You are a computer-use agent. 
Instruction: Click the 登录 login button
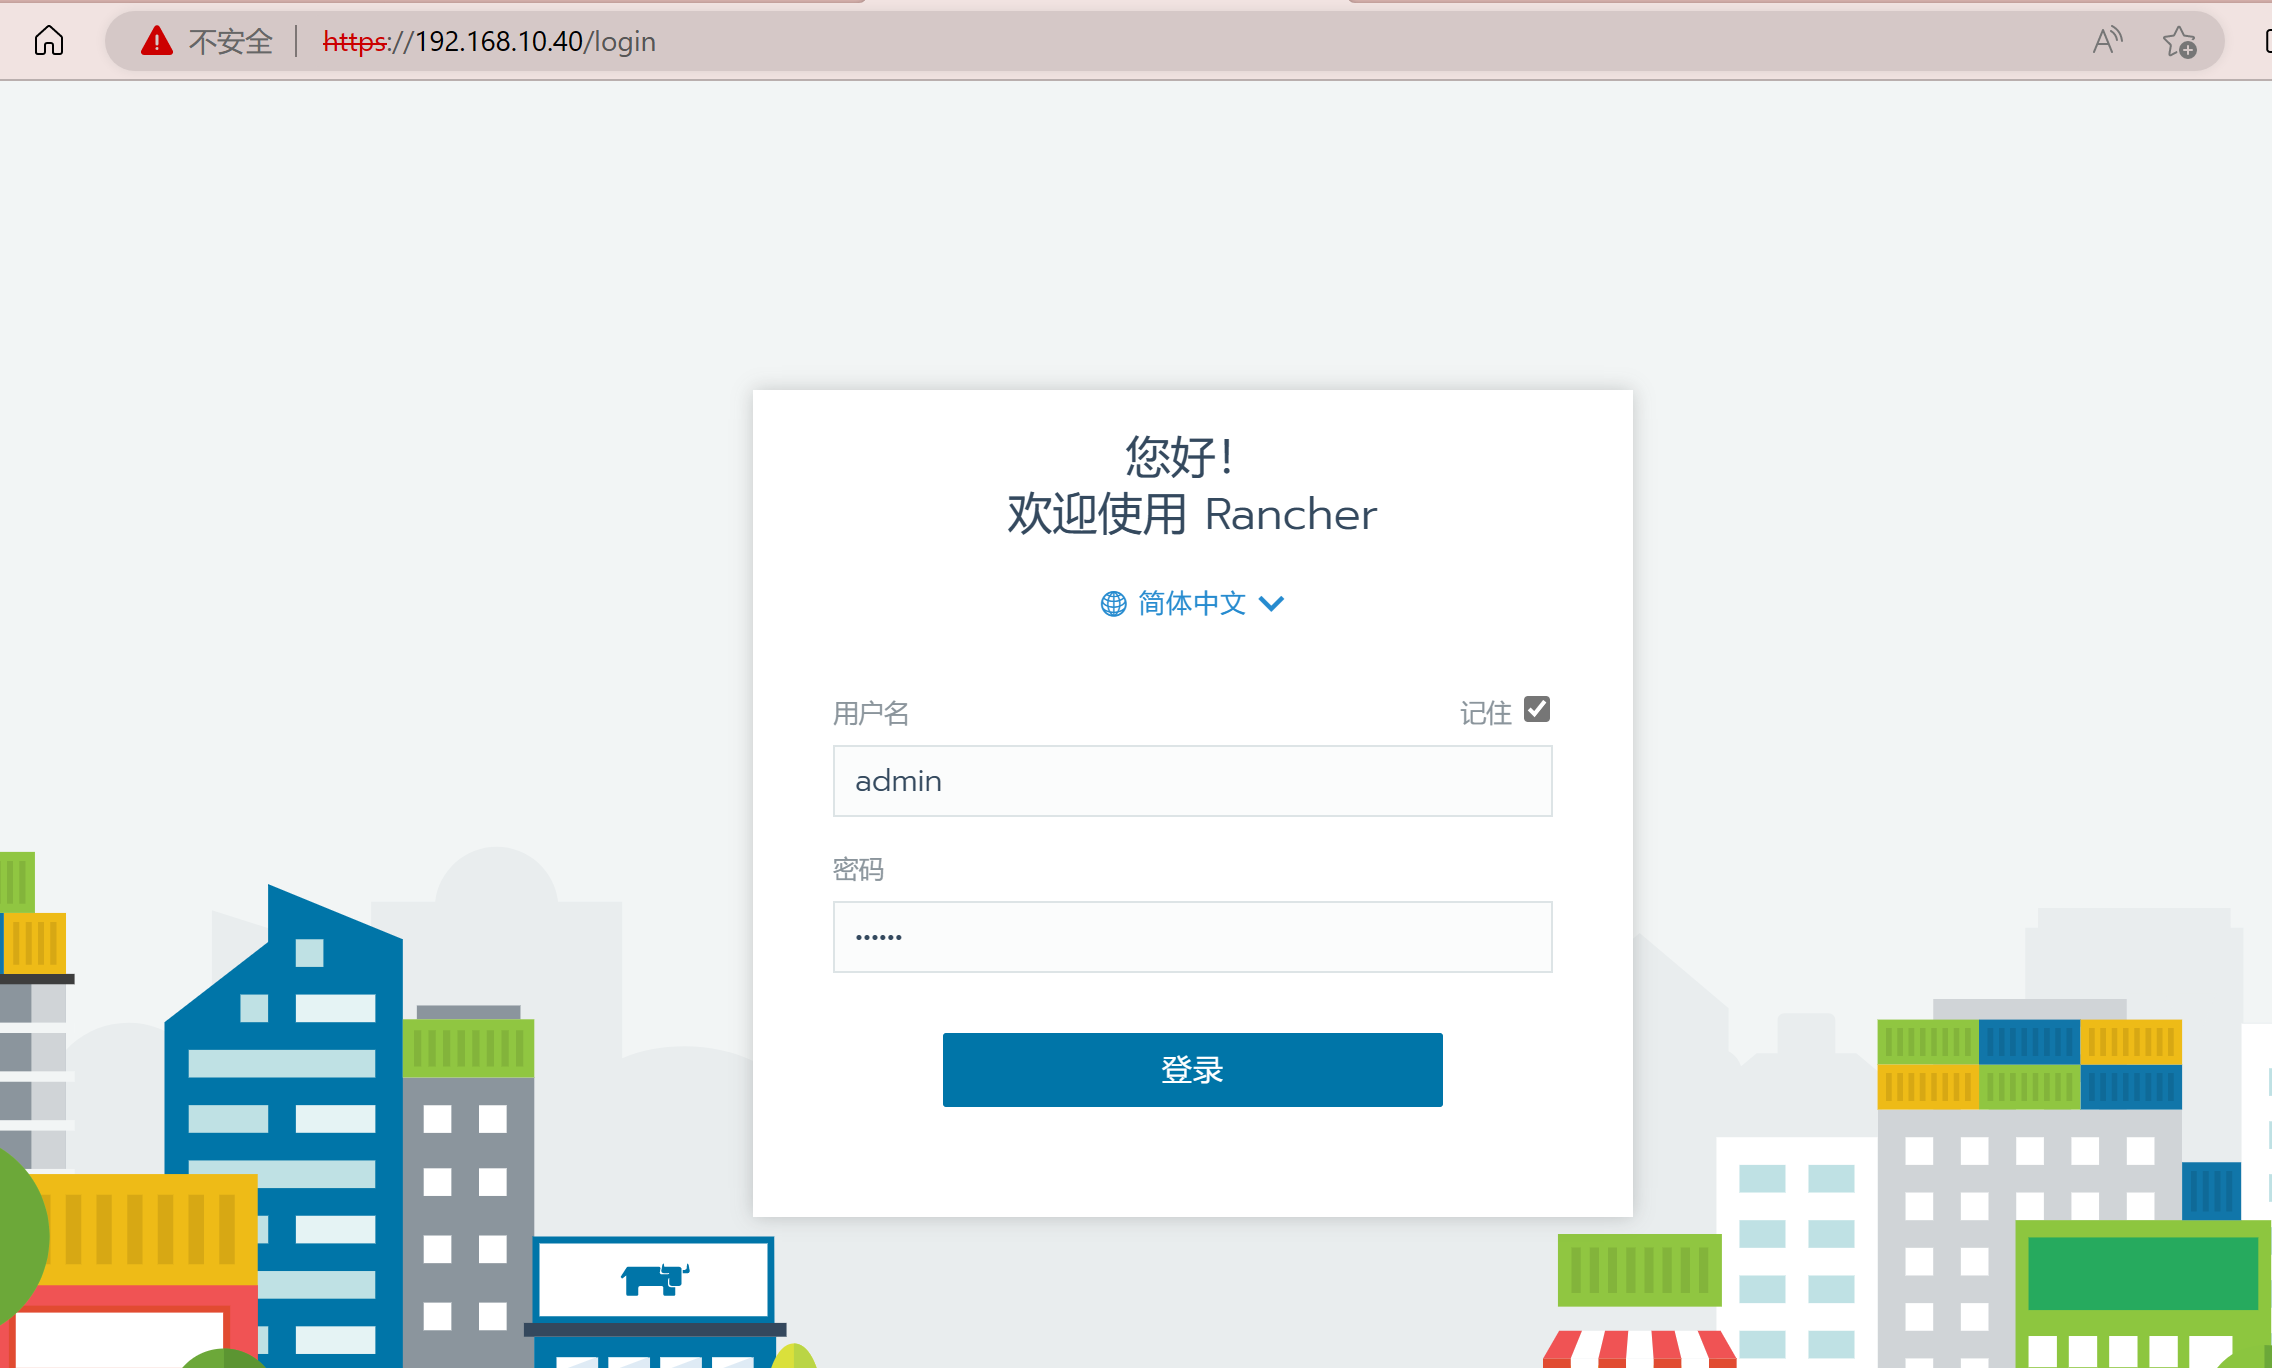(x=1191, y=1069)
